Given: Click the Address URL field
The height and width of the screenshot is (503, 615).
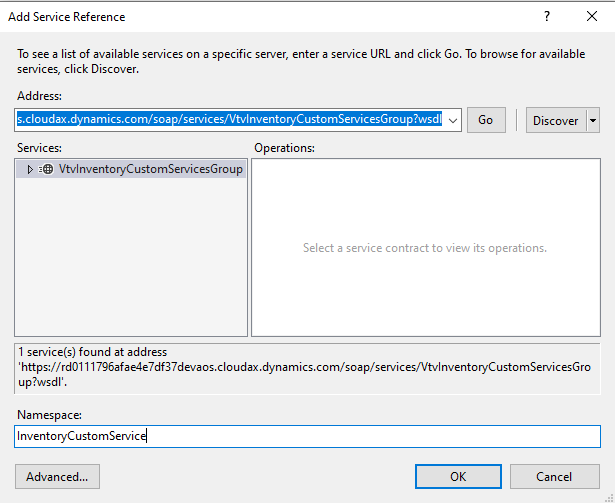Looking at the screenshot, I should click(x=231, y=120).
